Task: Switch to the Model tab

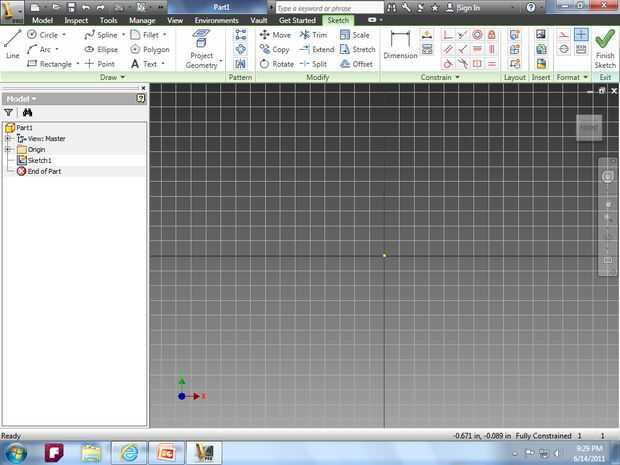Action: 42,20
